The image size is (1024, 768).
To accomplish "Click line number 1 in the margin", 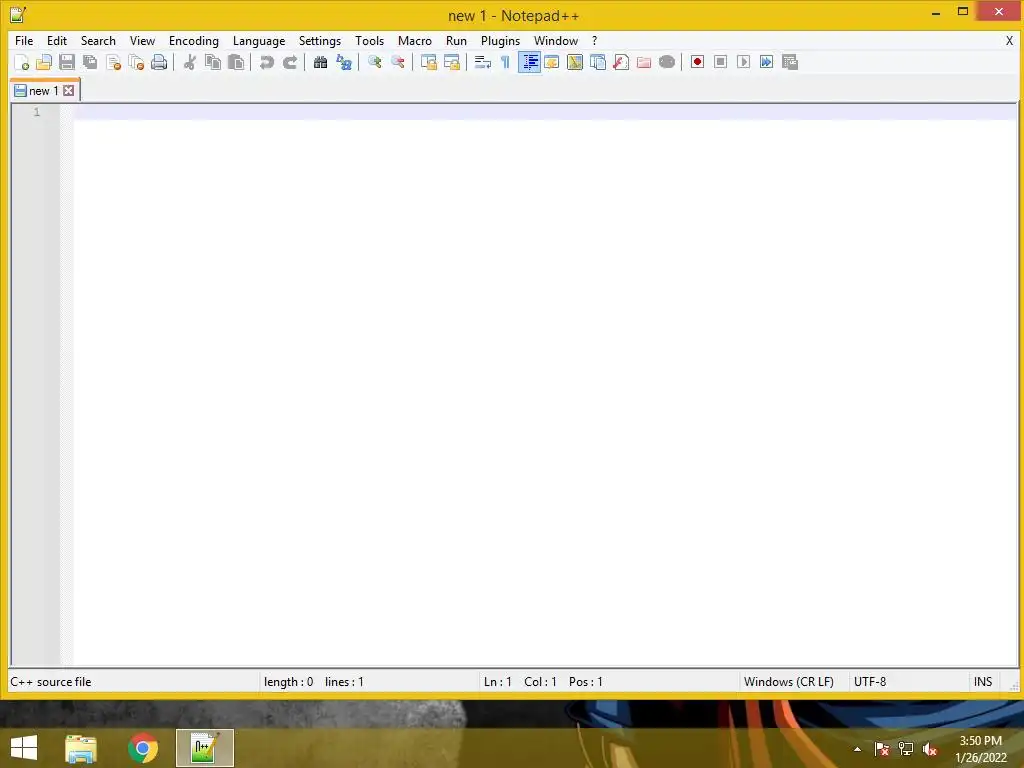I will coord(37,112).
